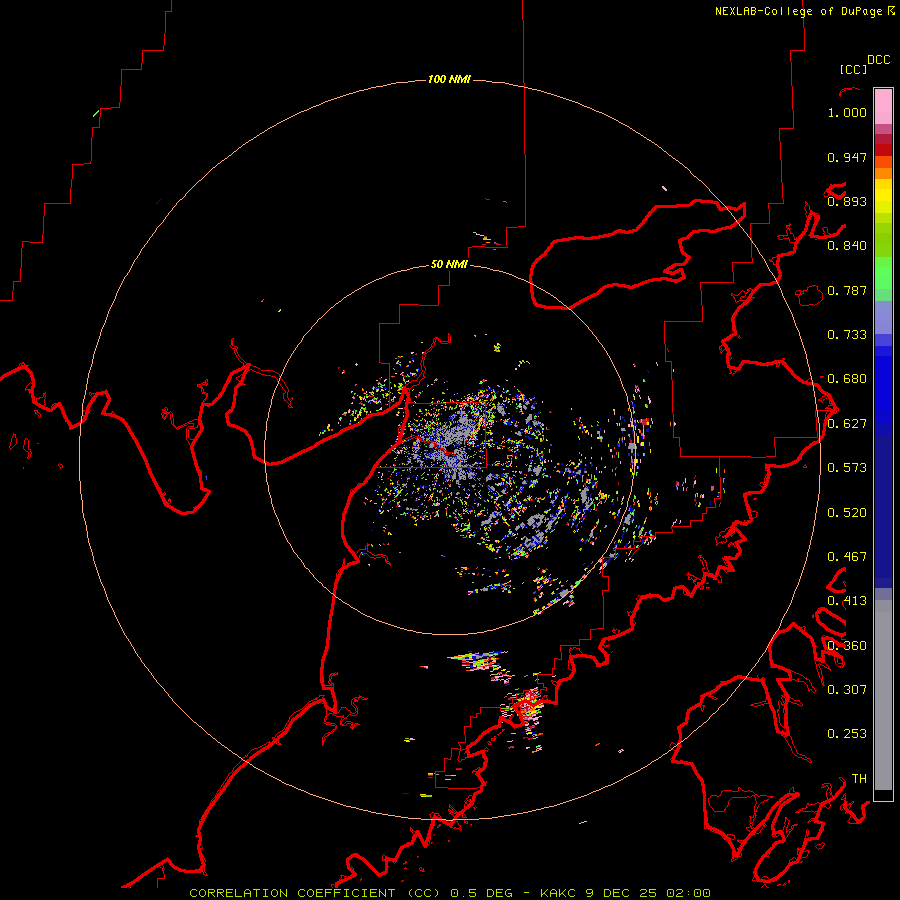
Task: Click the 0.307 scale value
Action: 847,690
